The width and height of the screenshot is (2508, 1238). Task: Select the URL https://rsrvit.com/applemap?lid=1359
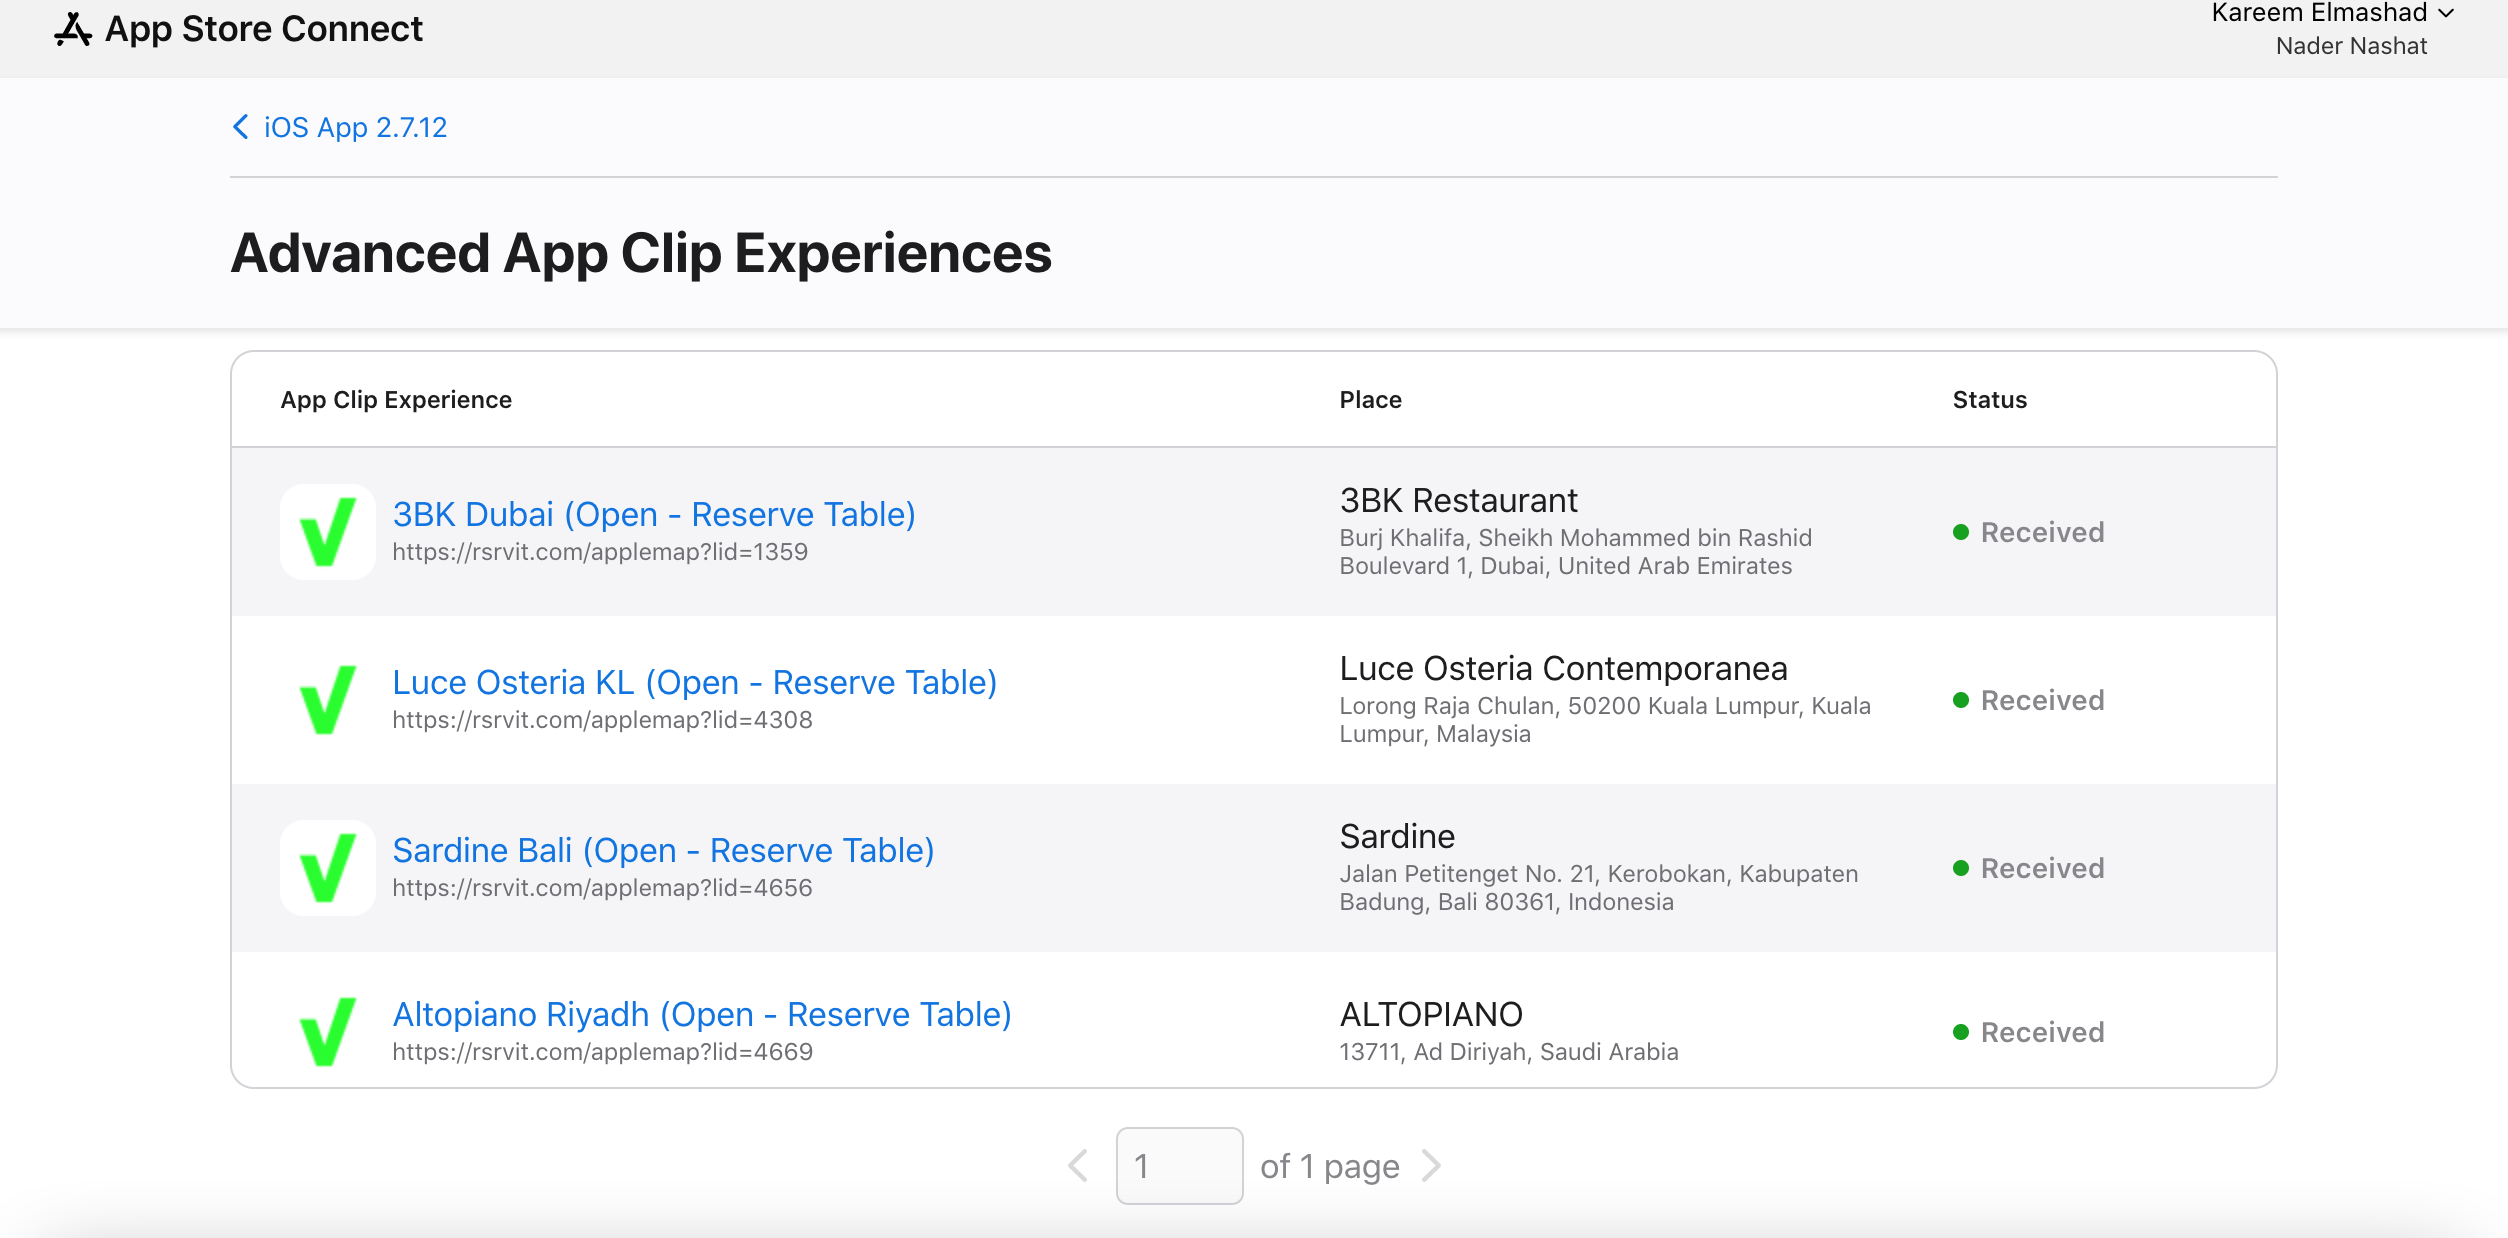600,552
